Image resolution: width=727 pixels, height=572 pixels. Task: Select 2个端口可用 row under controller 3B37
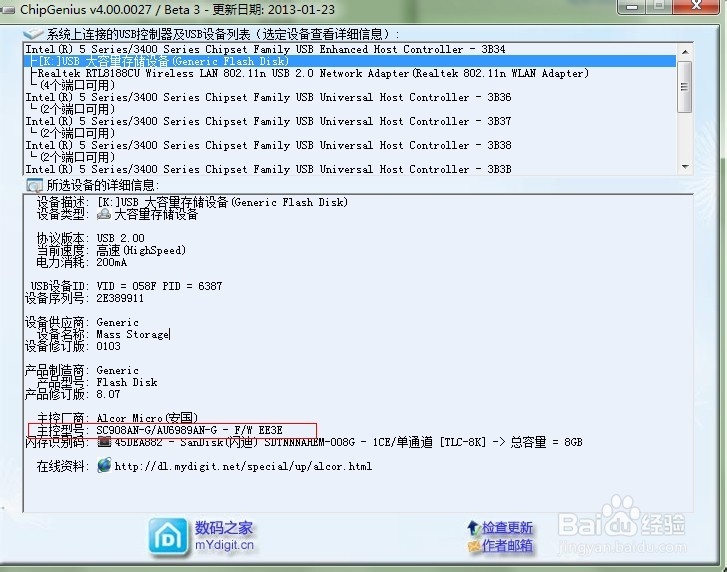350,133
